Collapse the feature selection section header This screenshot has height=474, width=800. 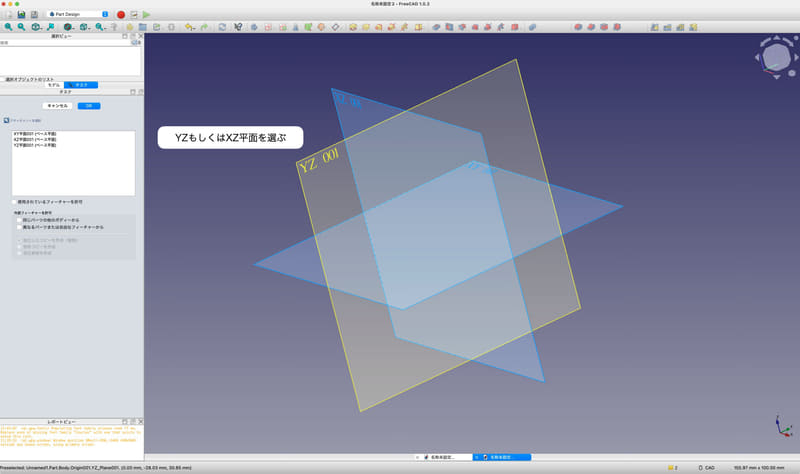[x=22, y=120]
